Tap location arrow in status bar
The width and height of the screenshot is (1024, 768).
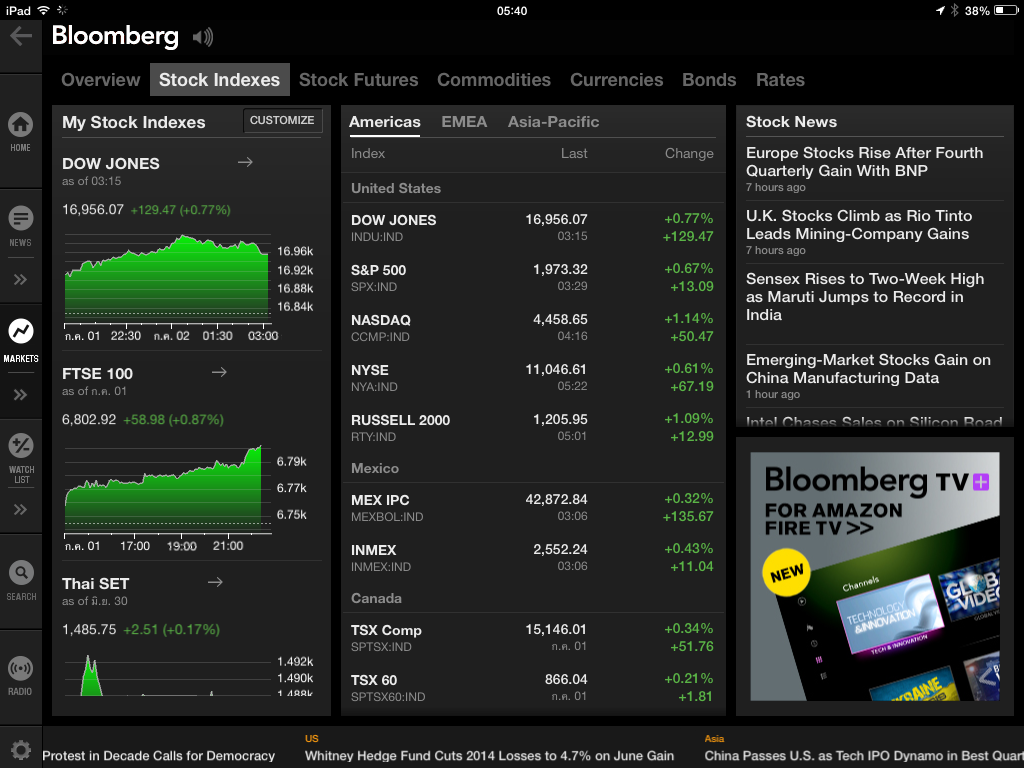tap(940, 10)
